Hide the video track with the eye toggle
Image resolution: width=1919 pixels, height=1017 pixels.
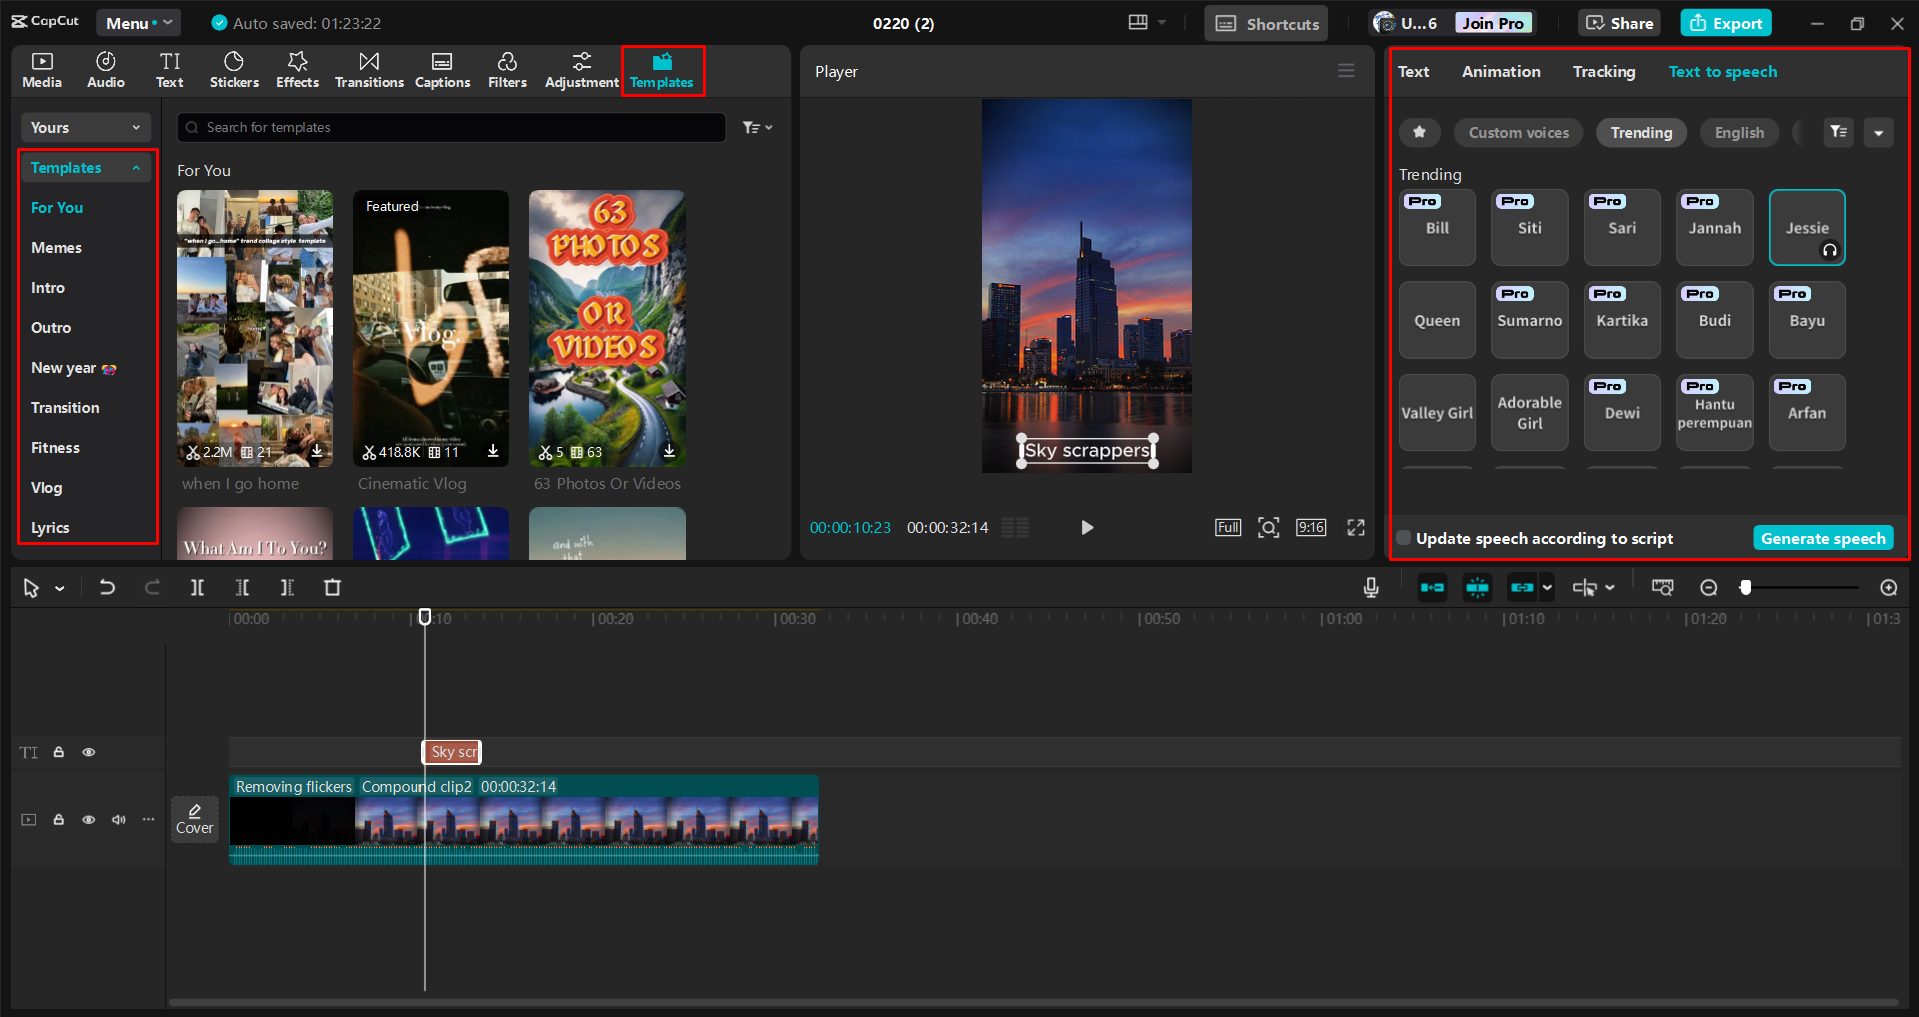click(x=89, y=819)
